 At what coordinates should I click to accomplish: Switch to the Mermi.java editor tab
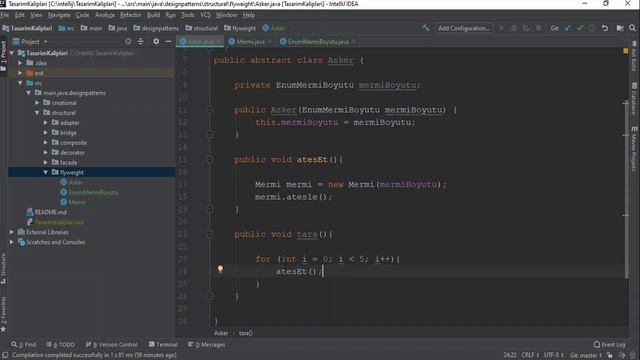[x=249, y=42]
